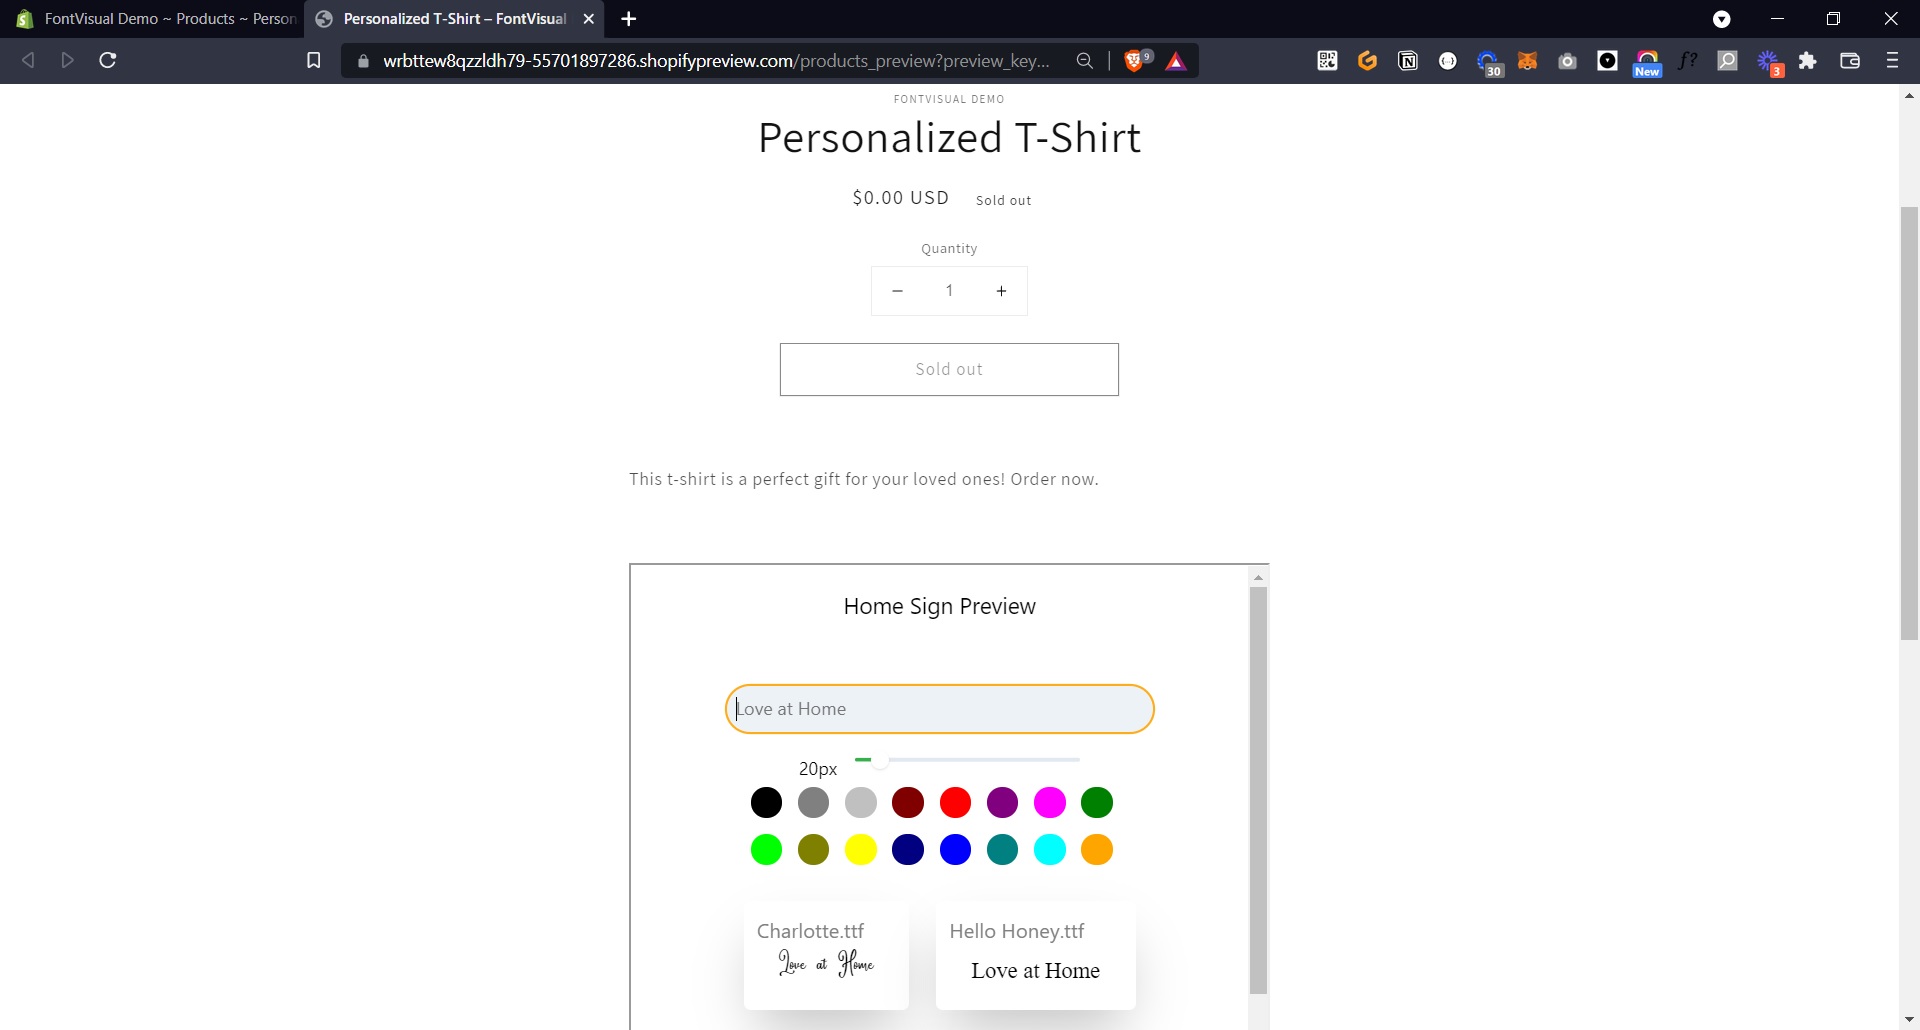Open the MetaMask fox extension
This screenshot has width=1920, height=1030.
click(1527, 61)
